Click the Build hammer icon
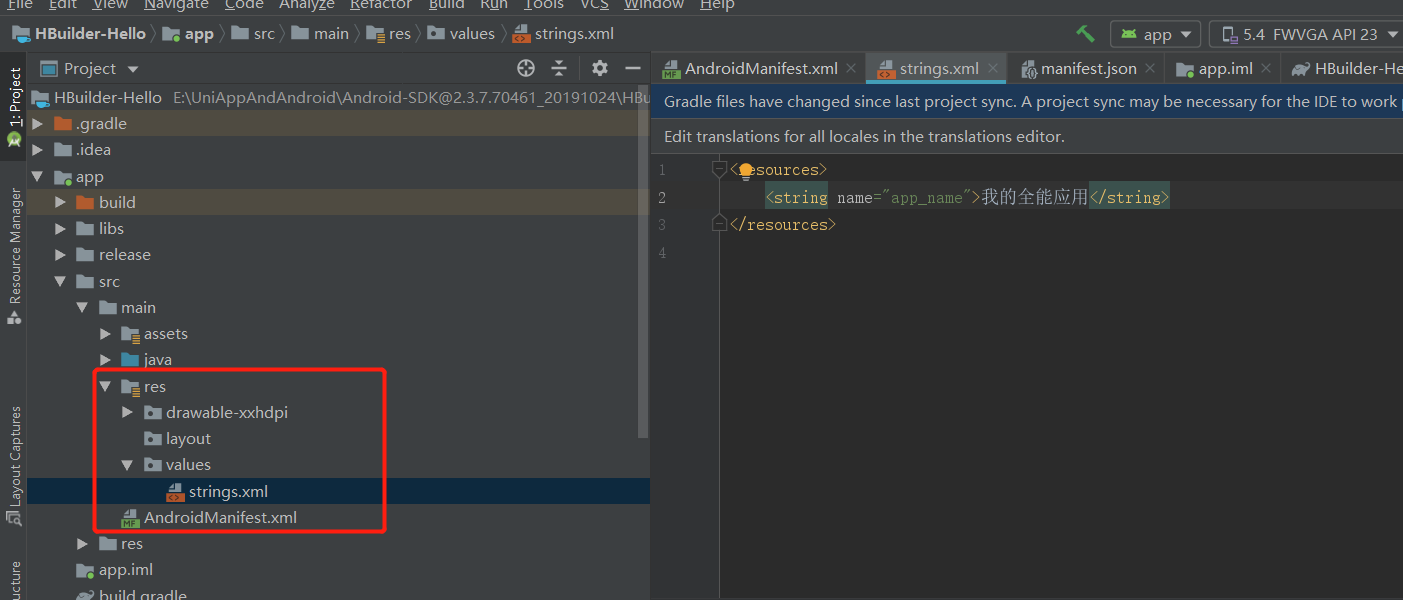 click(1085, 34)
